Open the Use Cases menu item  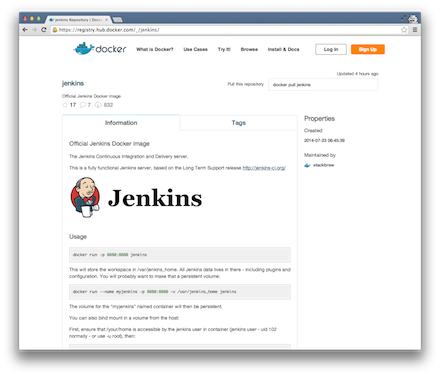click(195, 49)
